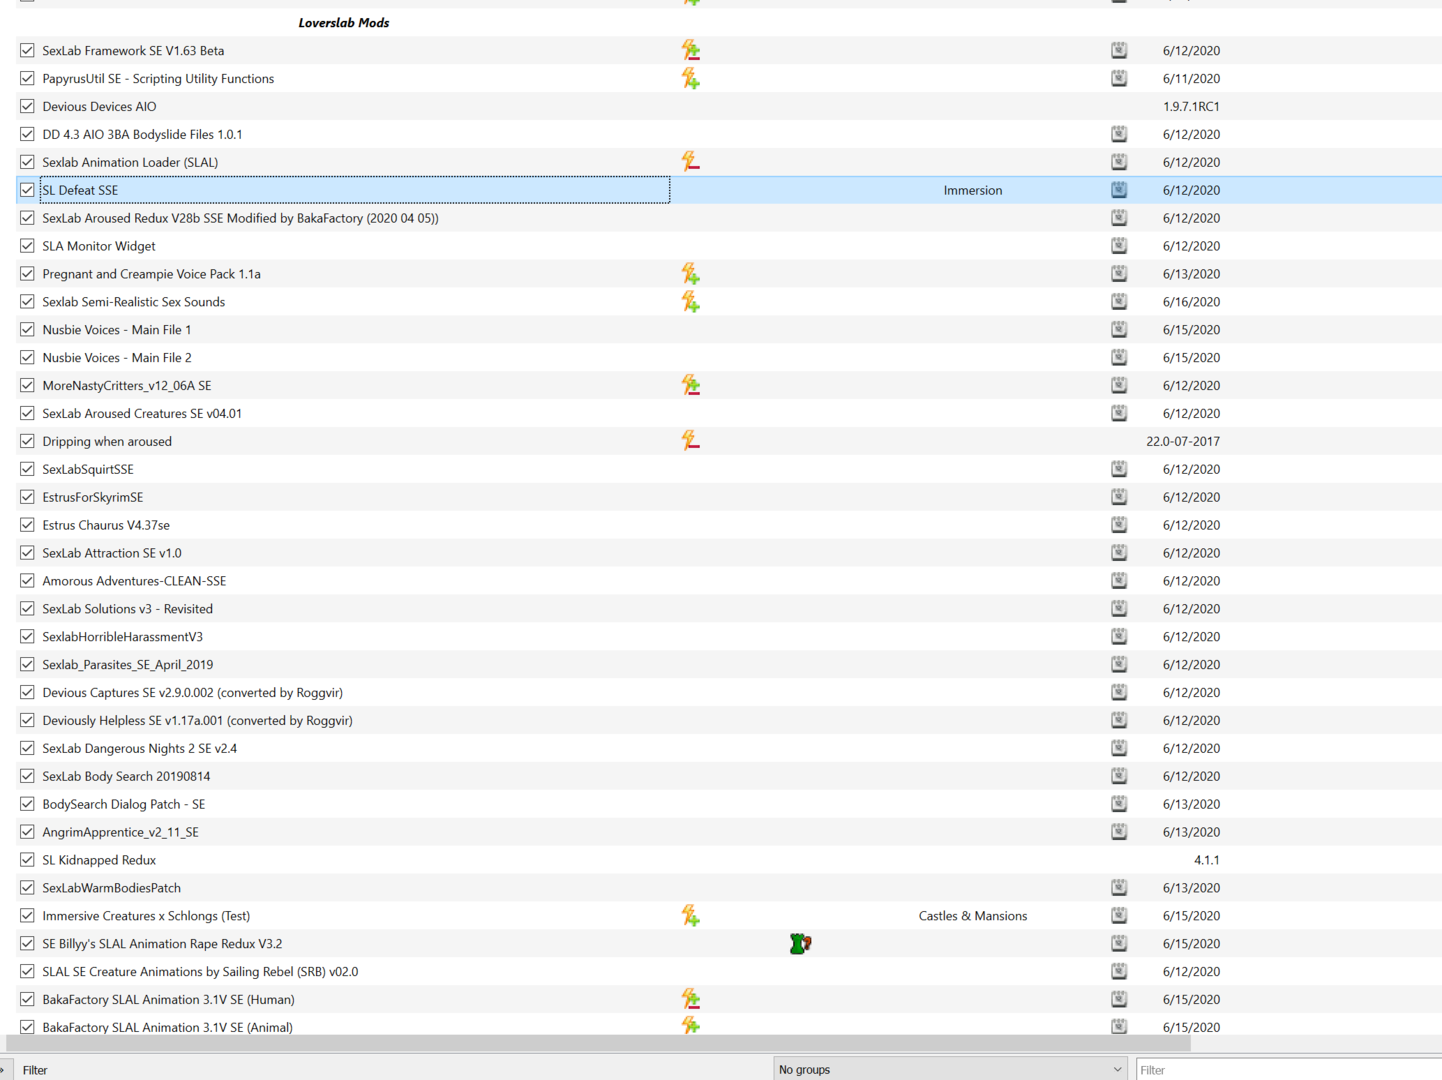Viewport: 1442px width, 1080px height.
Task: Toggle BakaFactory SLAL Animation (Animal) checkbox
Action: tap(27, 1027)
